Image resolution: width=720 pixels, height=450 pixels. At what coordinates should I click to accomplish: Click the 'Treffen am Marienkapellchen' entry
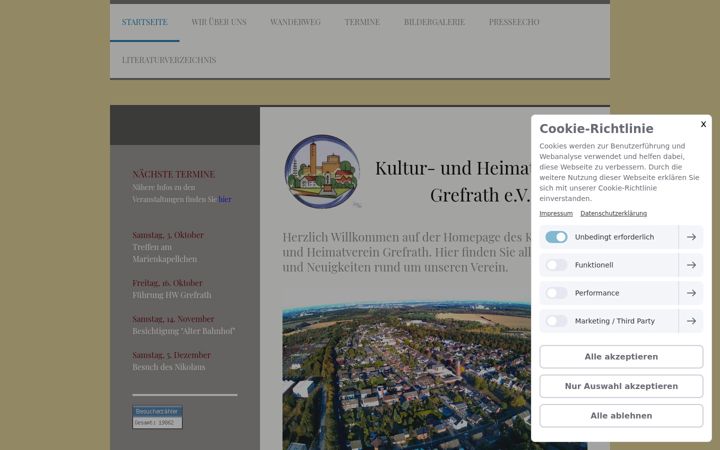pyautogui.click(x=165, y=253)
